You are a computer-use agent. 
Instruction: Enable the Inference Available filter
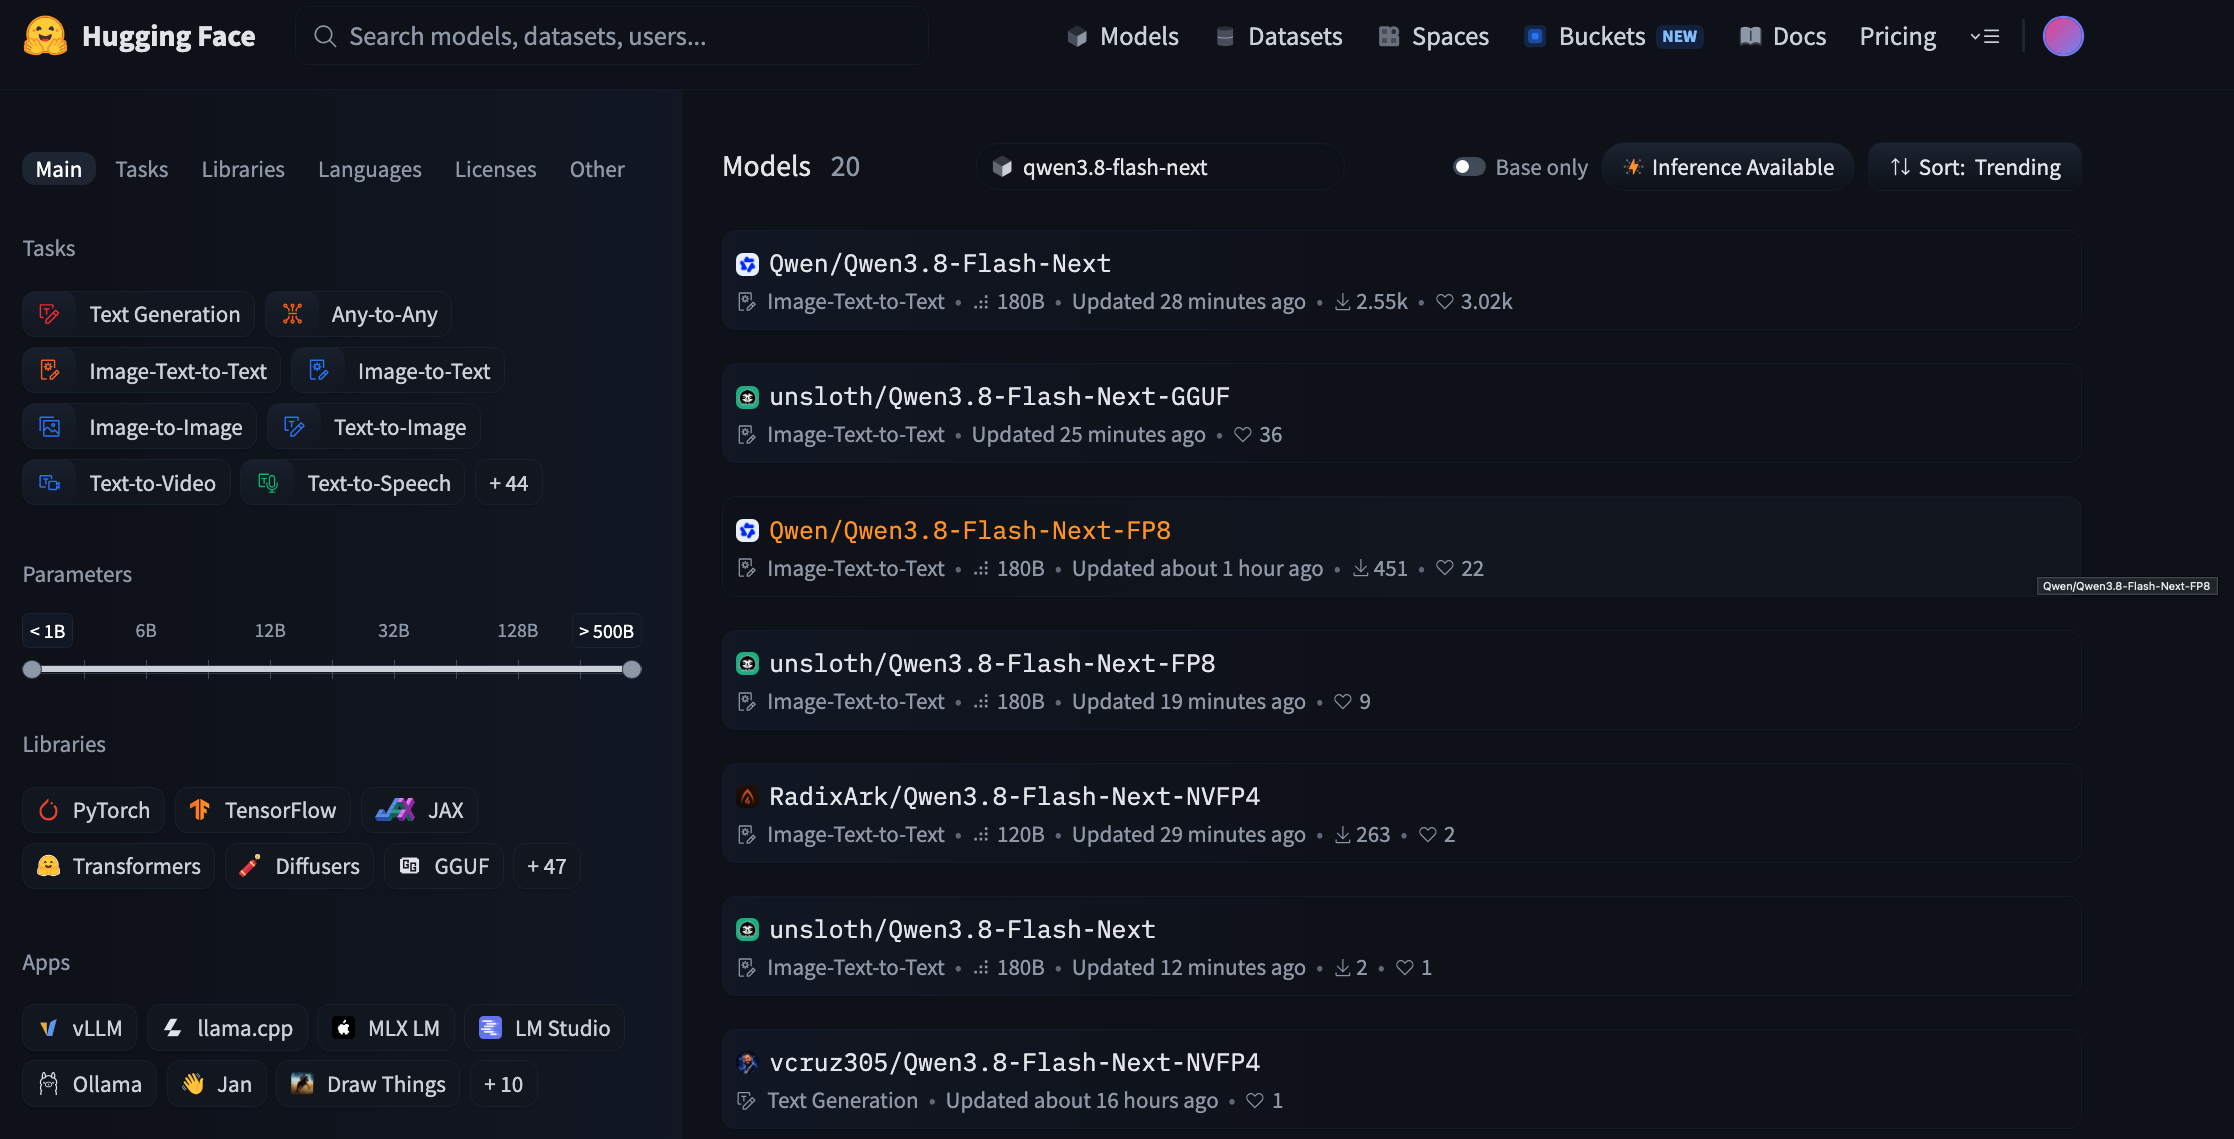pos(1728,167)
